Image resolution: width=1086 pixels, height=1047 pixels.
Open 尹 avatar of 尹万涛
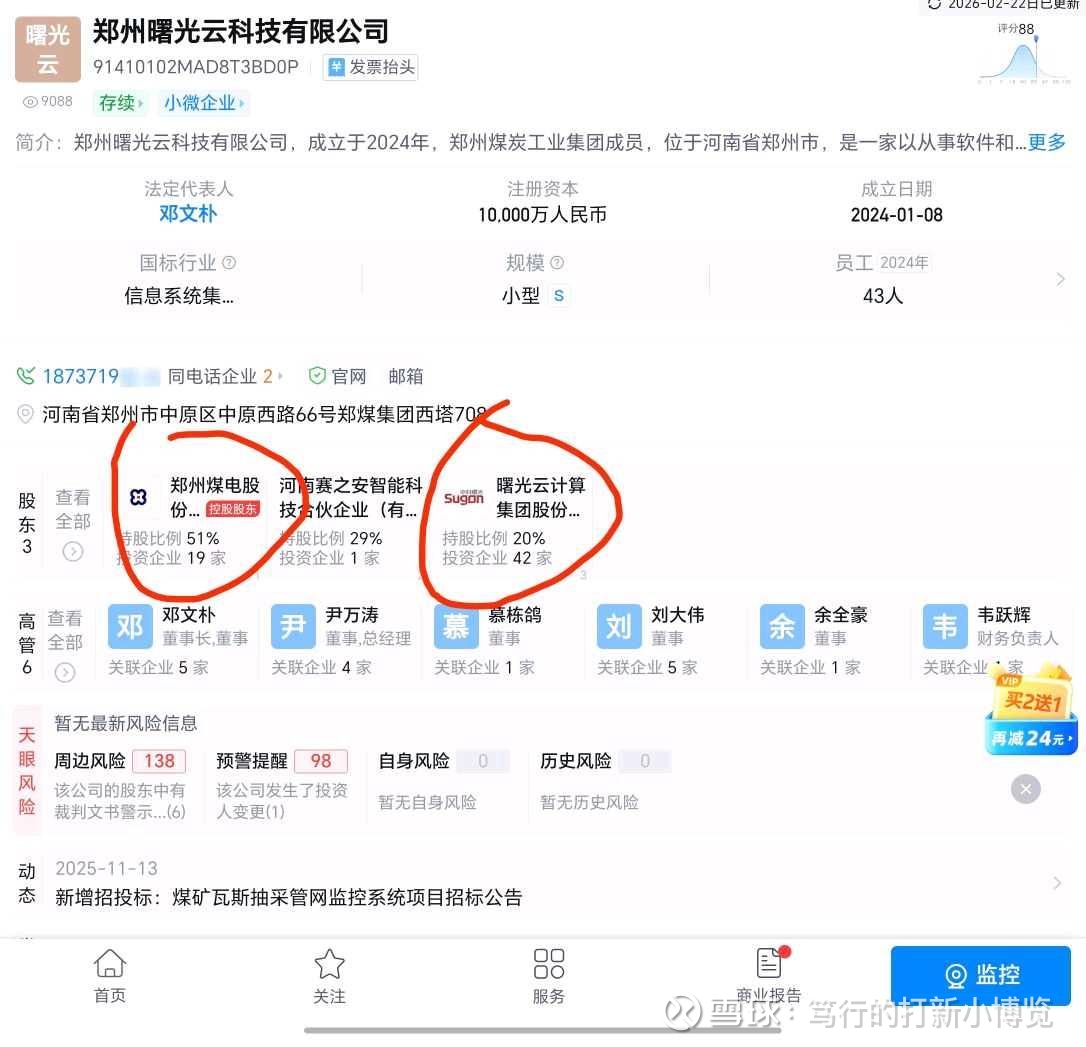coord(293,627)
